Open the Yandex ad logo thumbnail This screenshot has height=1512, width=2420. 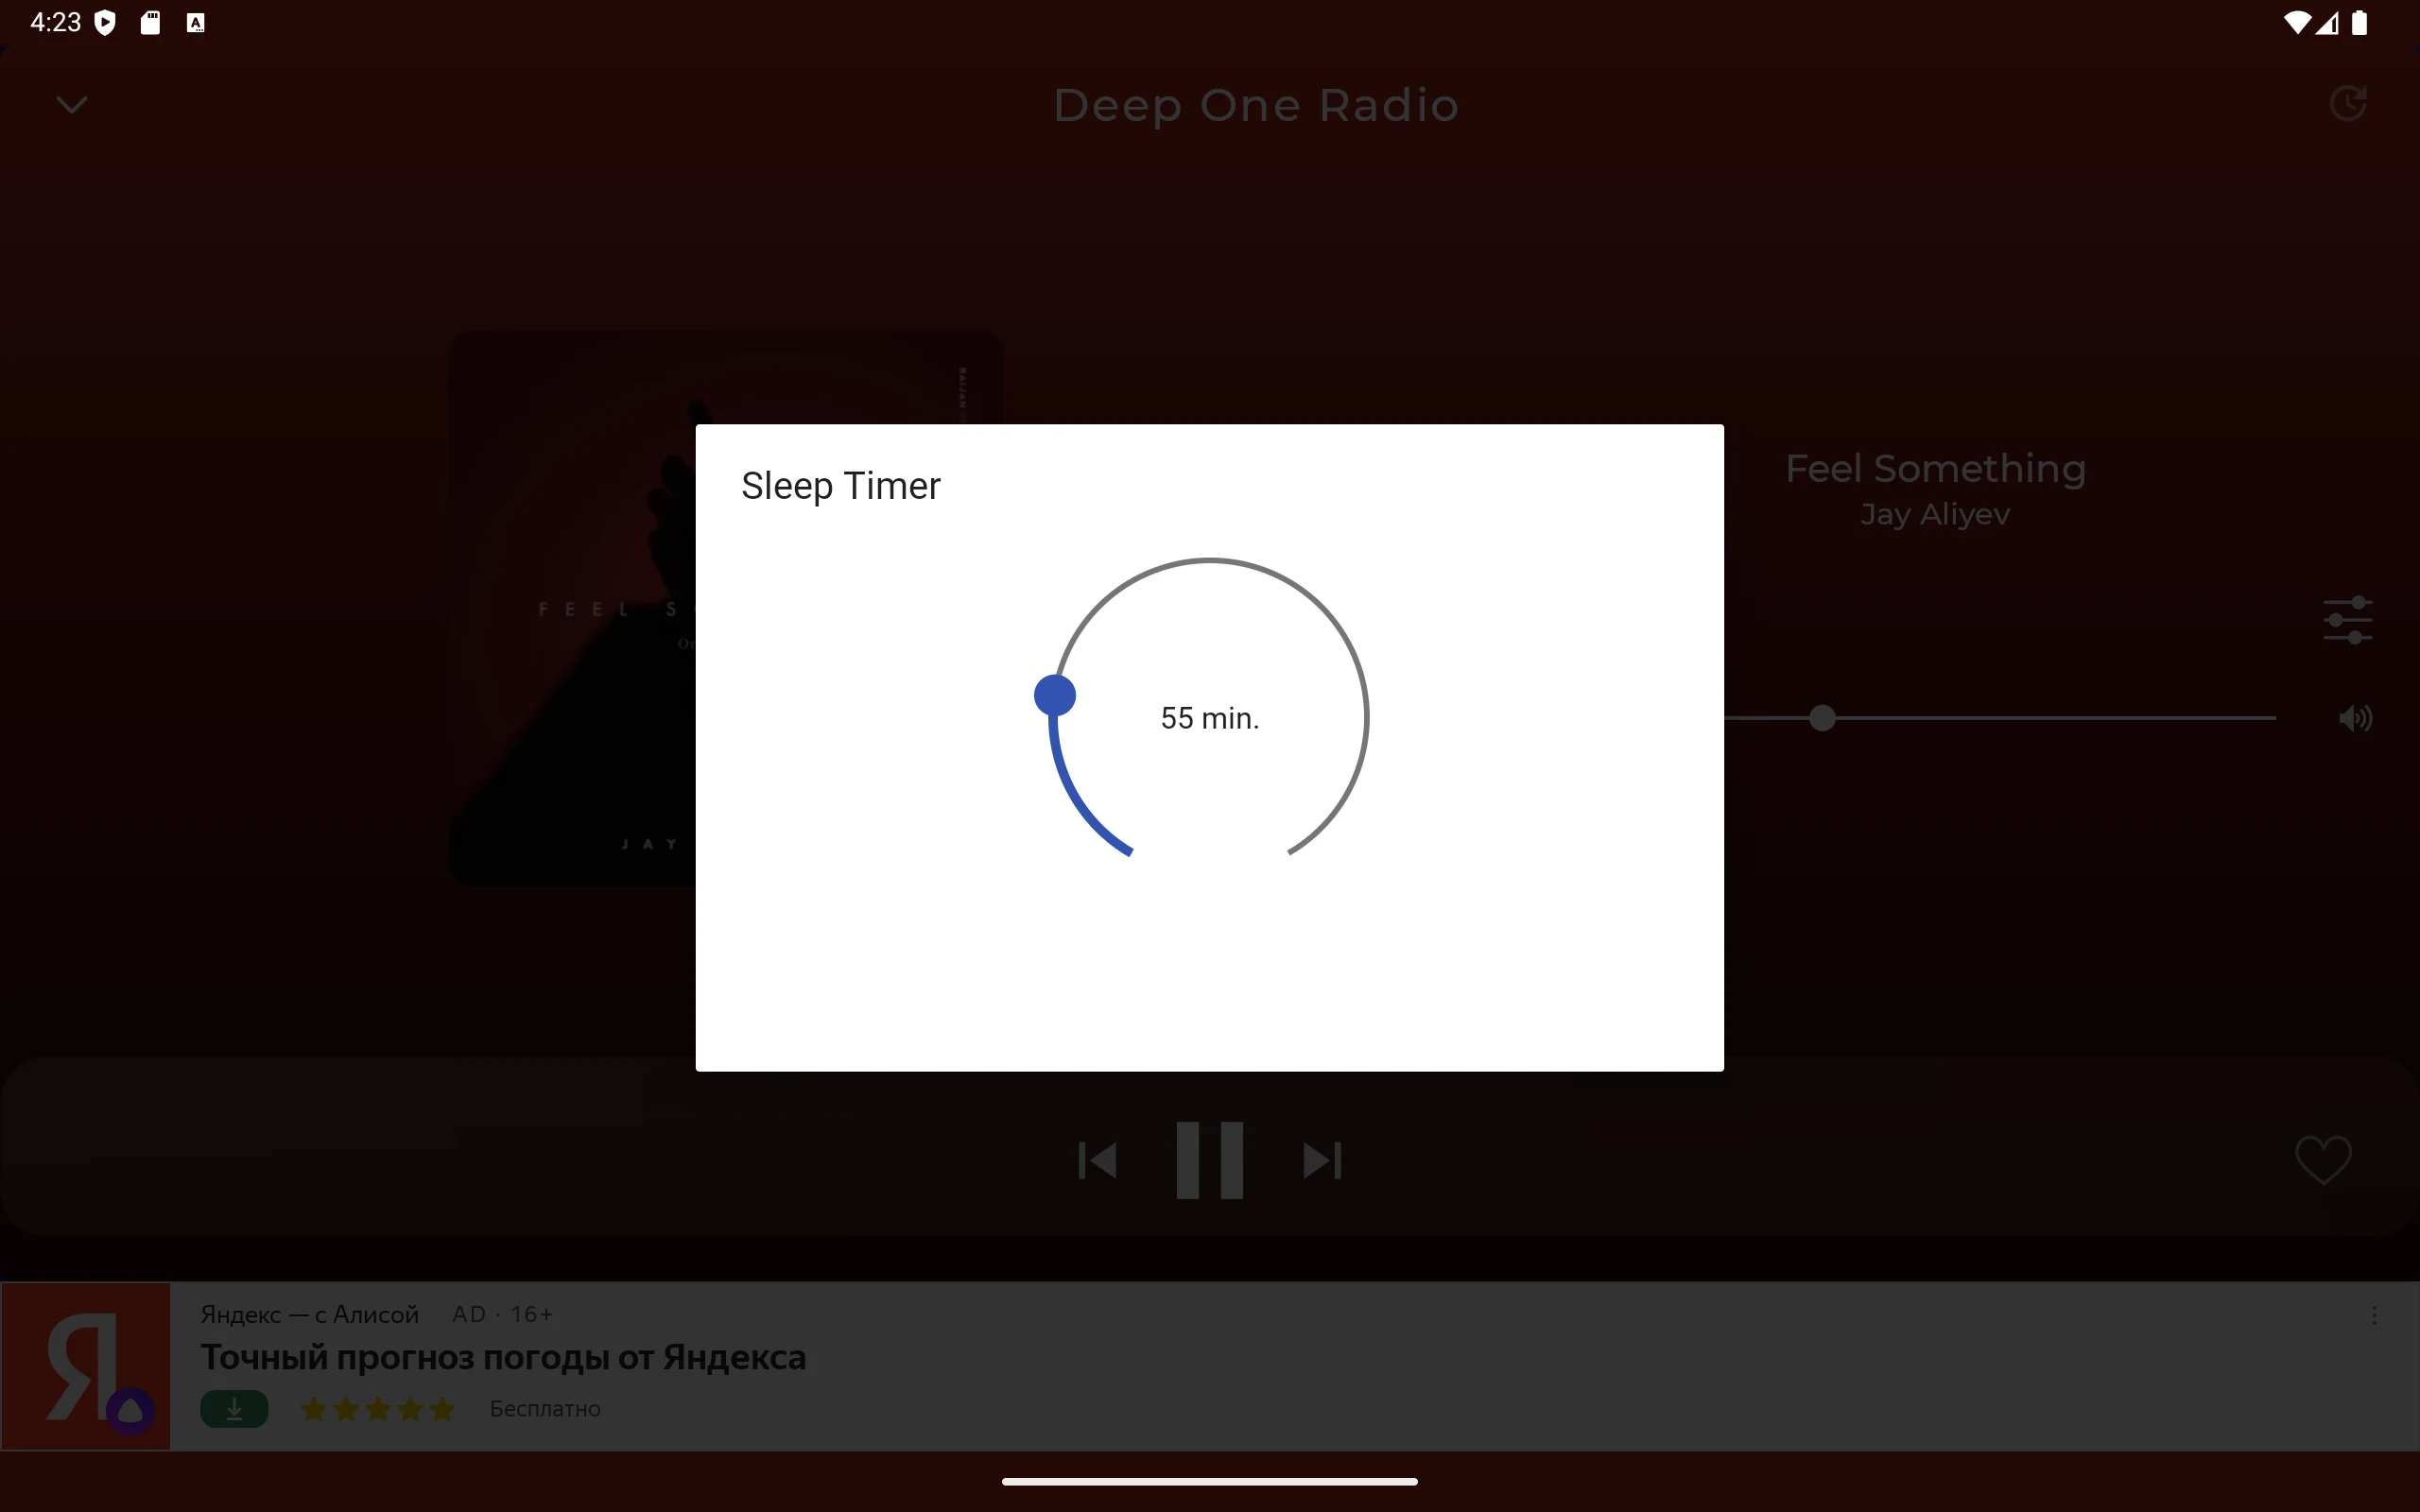(x=86, y=1366)
